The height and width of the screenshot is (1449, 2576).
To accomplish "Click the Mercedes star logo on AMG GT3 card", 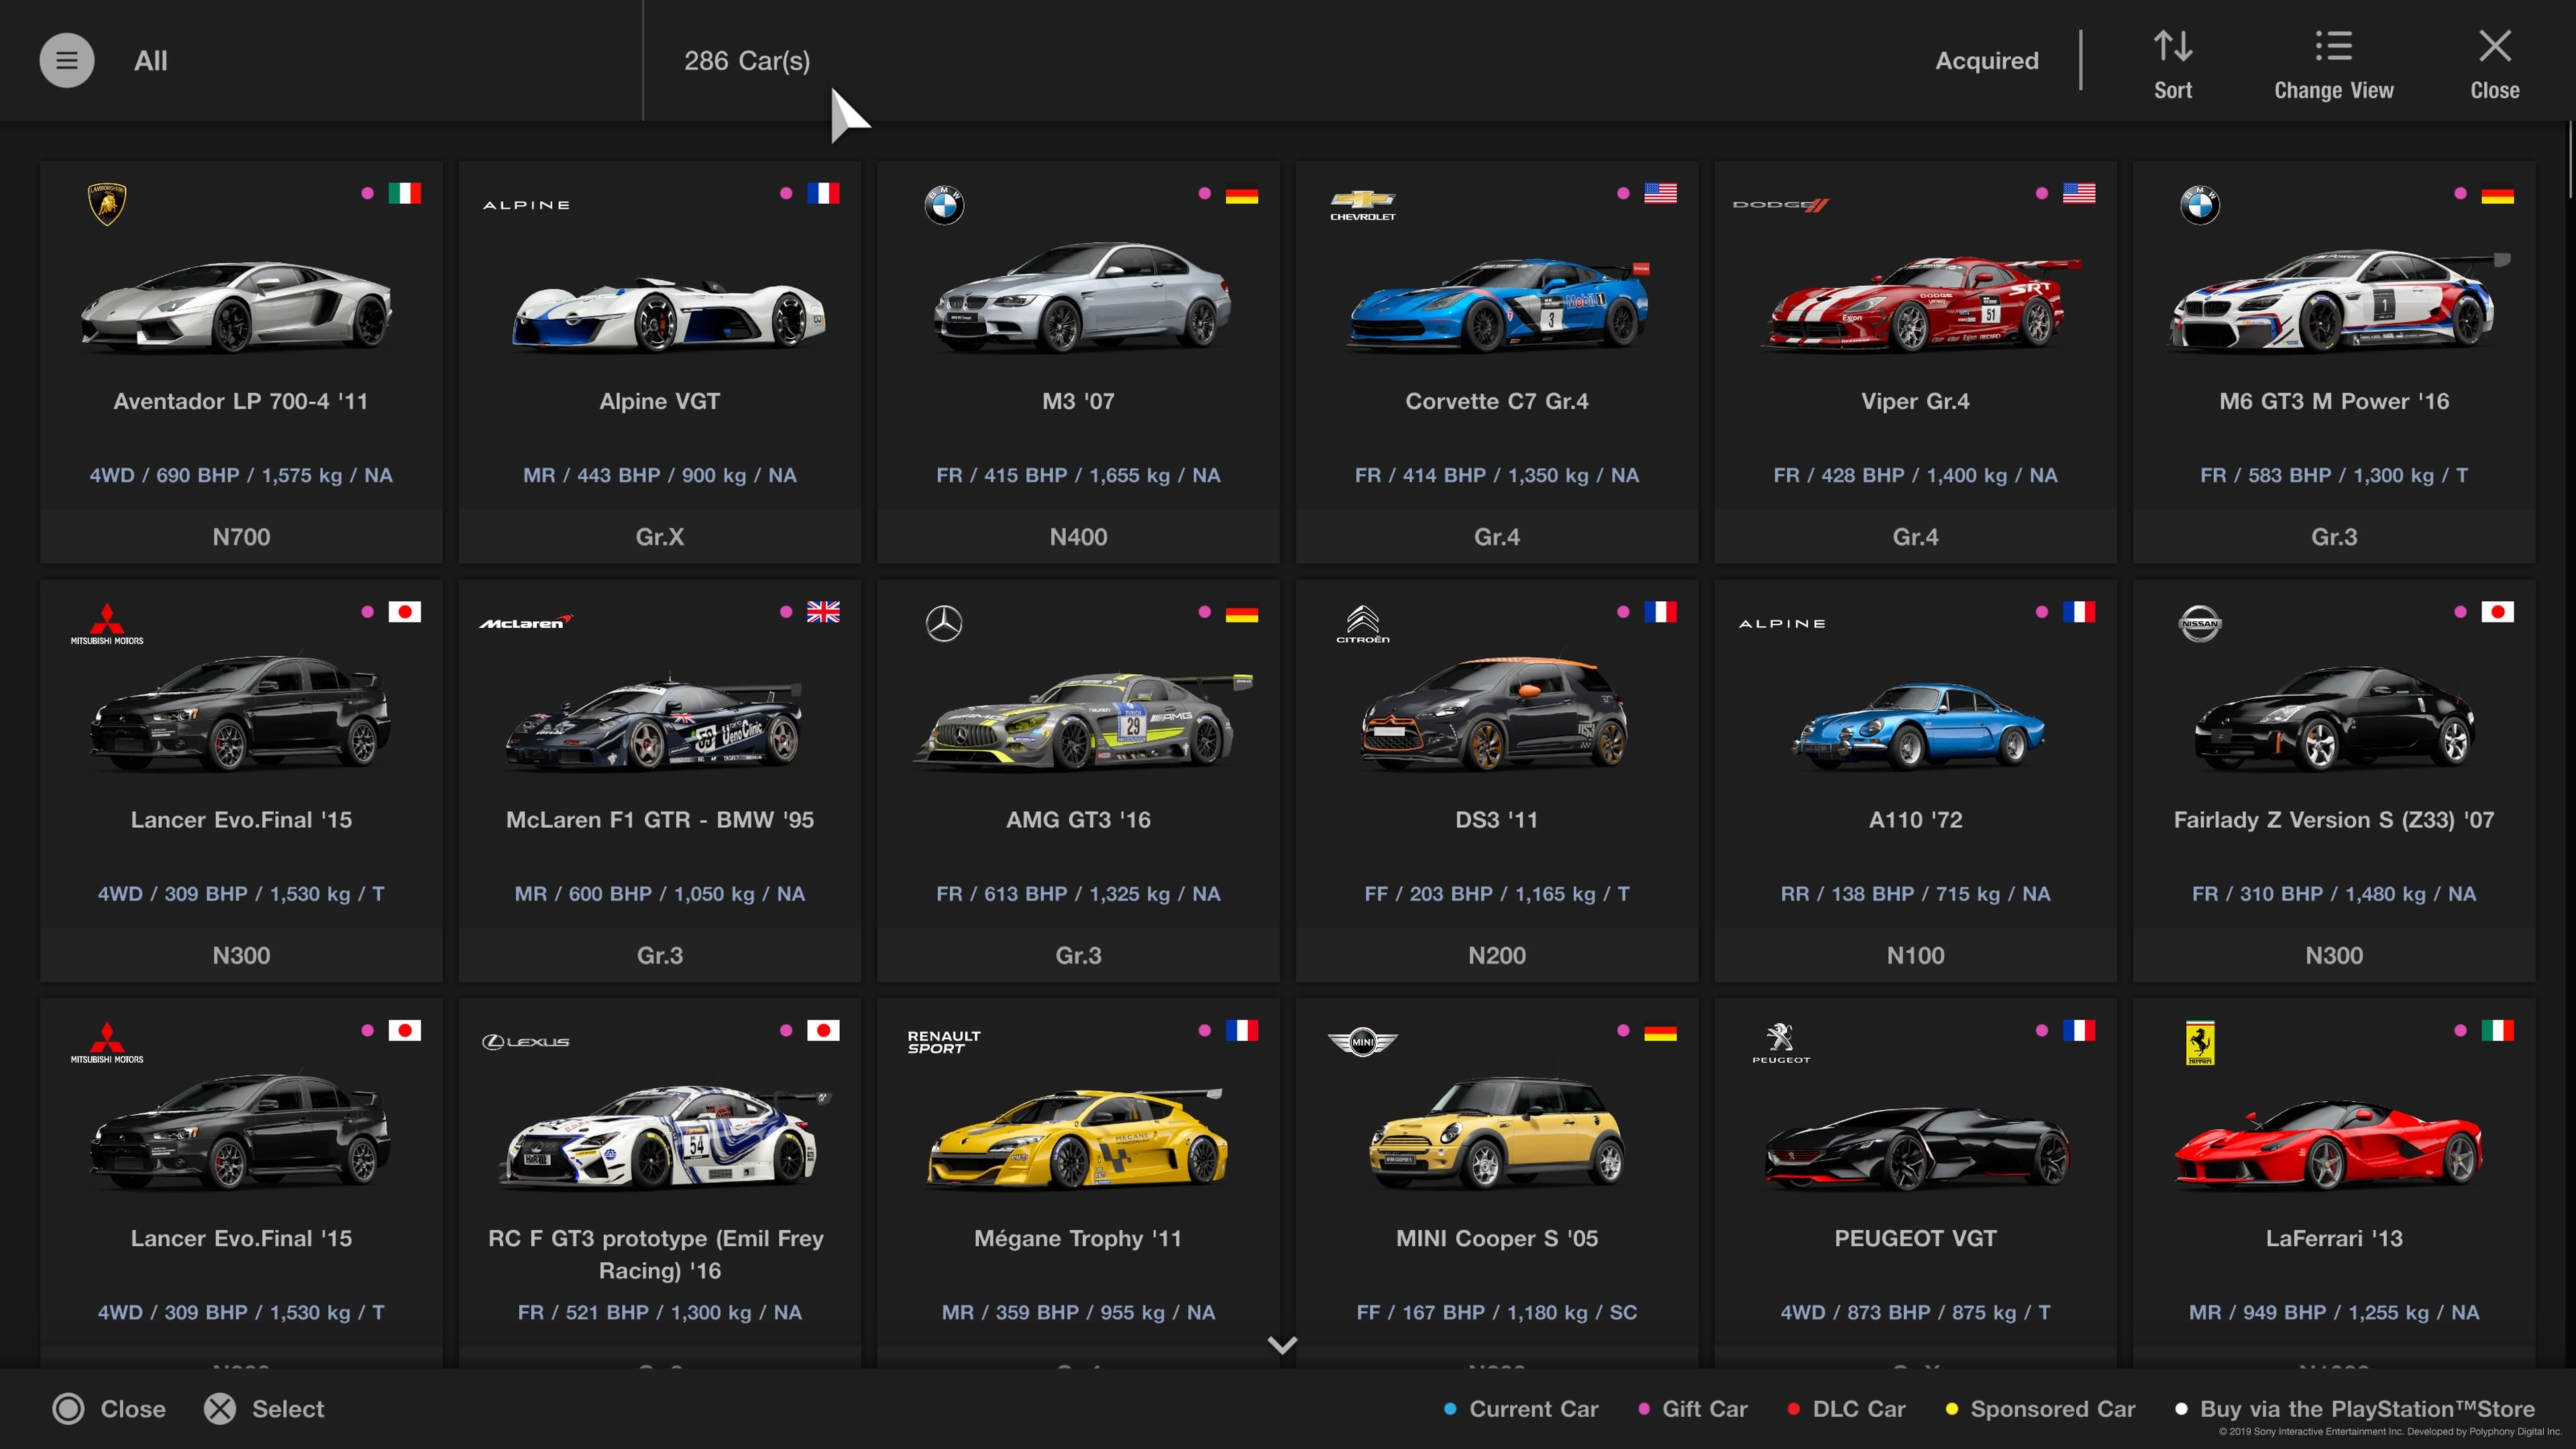I will pos(944,623).
